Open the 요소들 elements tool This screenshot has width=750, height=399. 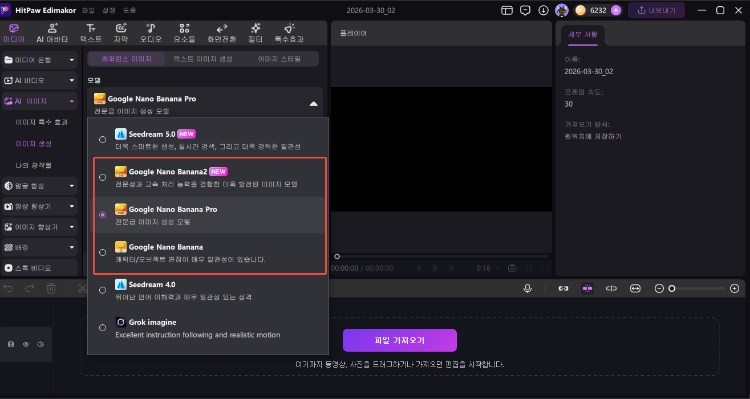tap(184, 33)
